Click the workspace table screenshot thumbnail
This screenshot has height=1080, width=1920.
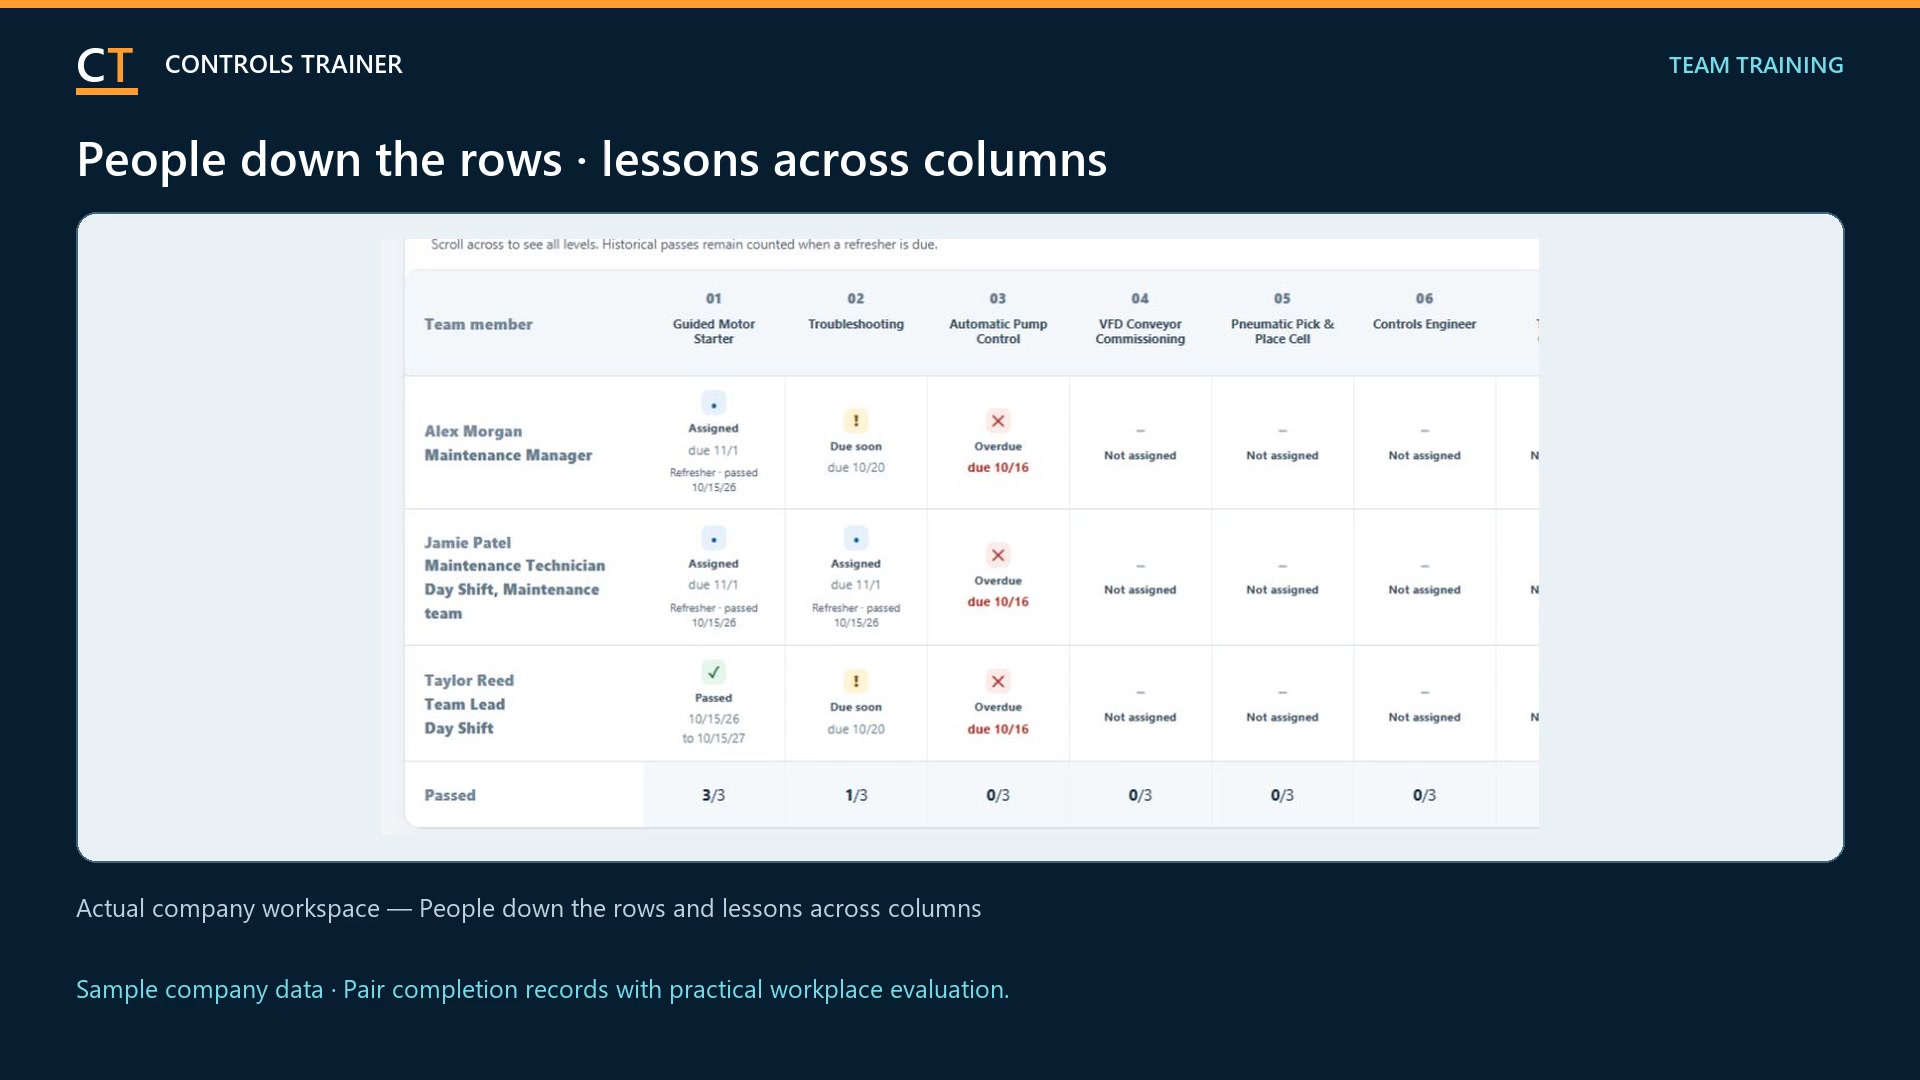click(x=960, y=537)
